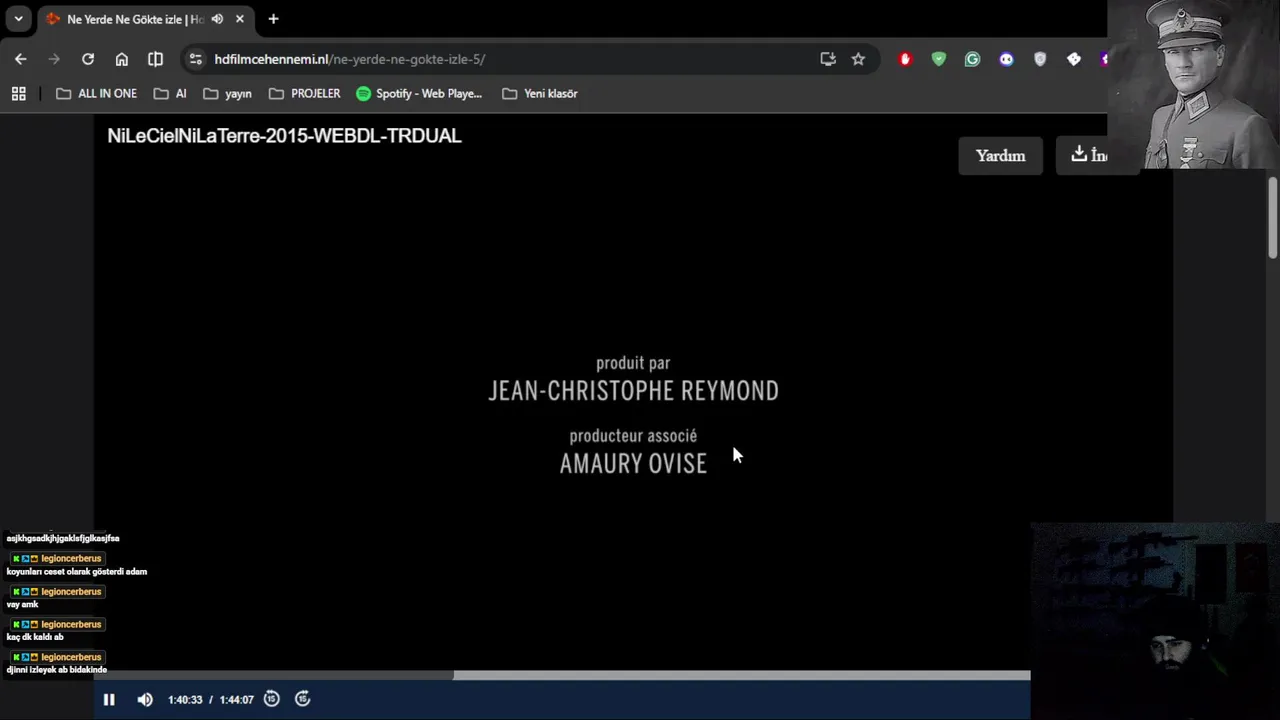The height and width of the screenshot is (720, 1280).
Task: Mute the video player volume
Action: [x=145, y=699]
